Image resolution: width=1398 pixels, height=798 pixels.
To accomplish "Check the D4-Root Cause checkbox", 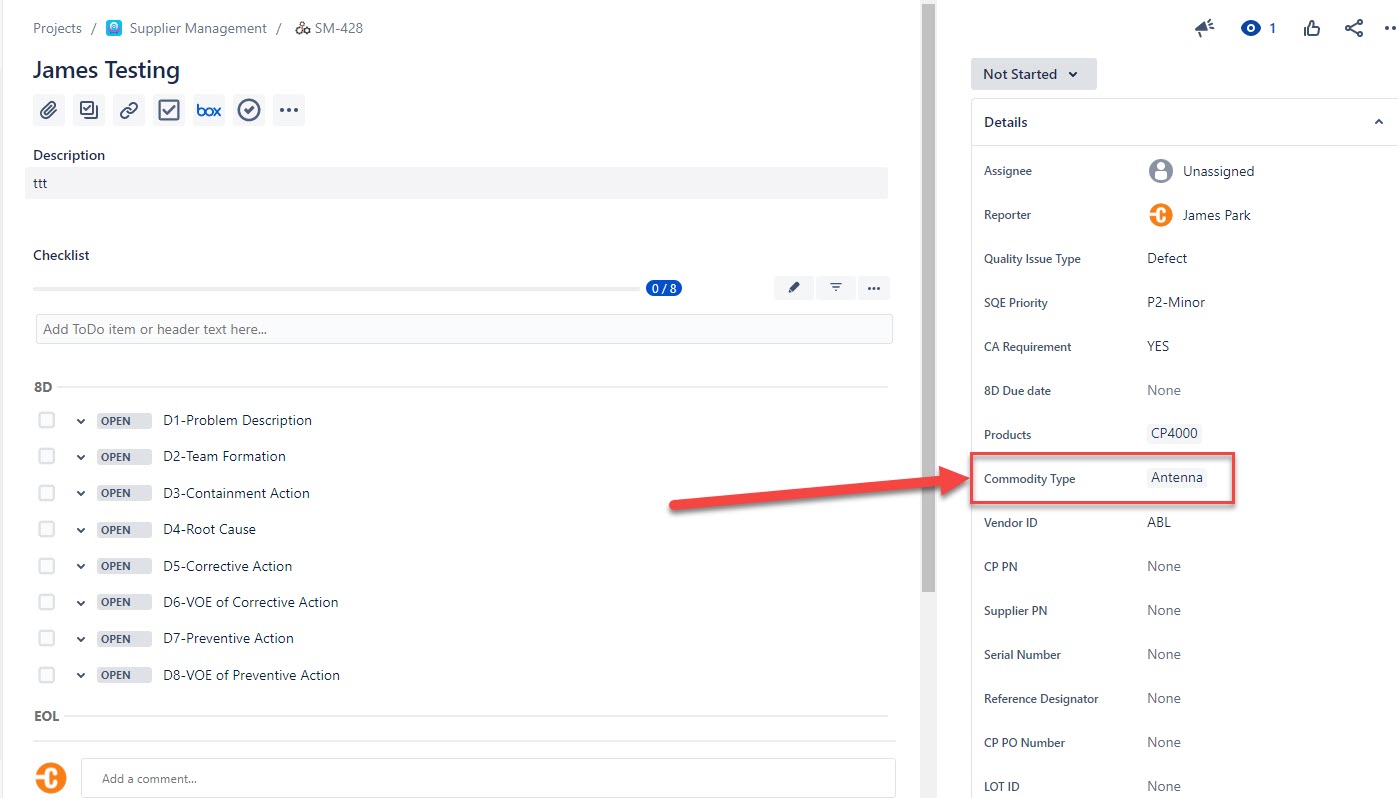I will 46,529.
